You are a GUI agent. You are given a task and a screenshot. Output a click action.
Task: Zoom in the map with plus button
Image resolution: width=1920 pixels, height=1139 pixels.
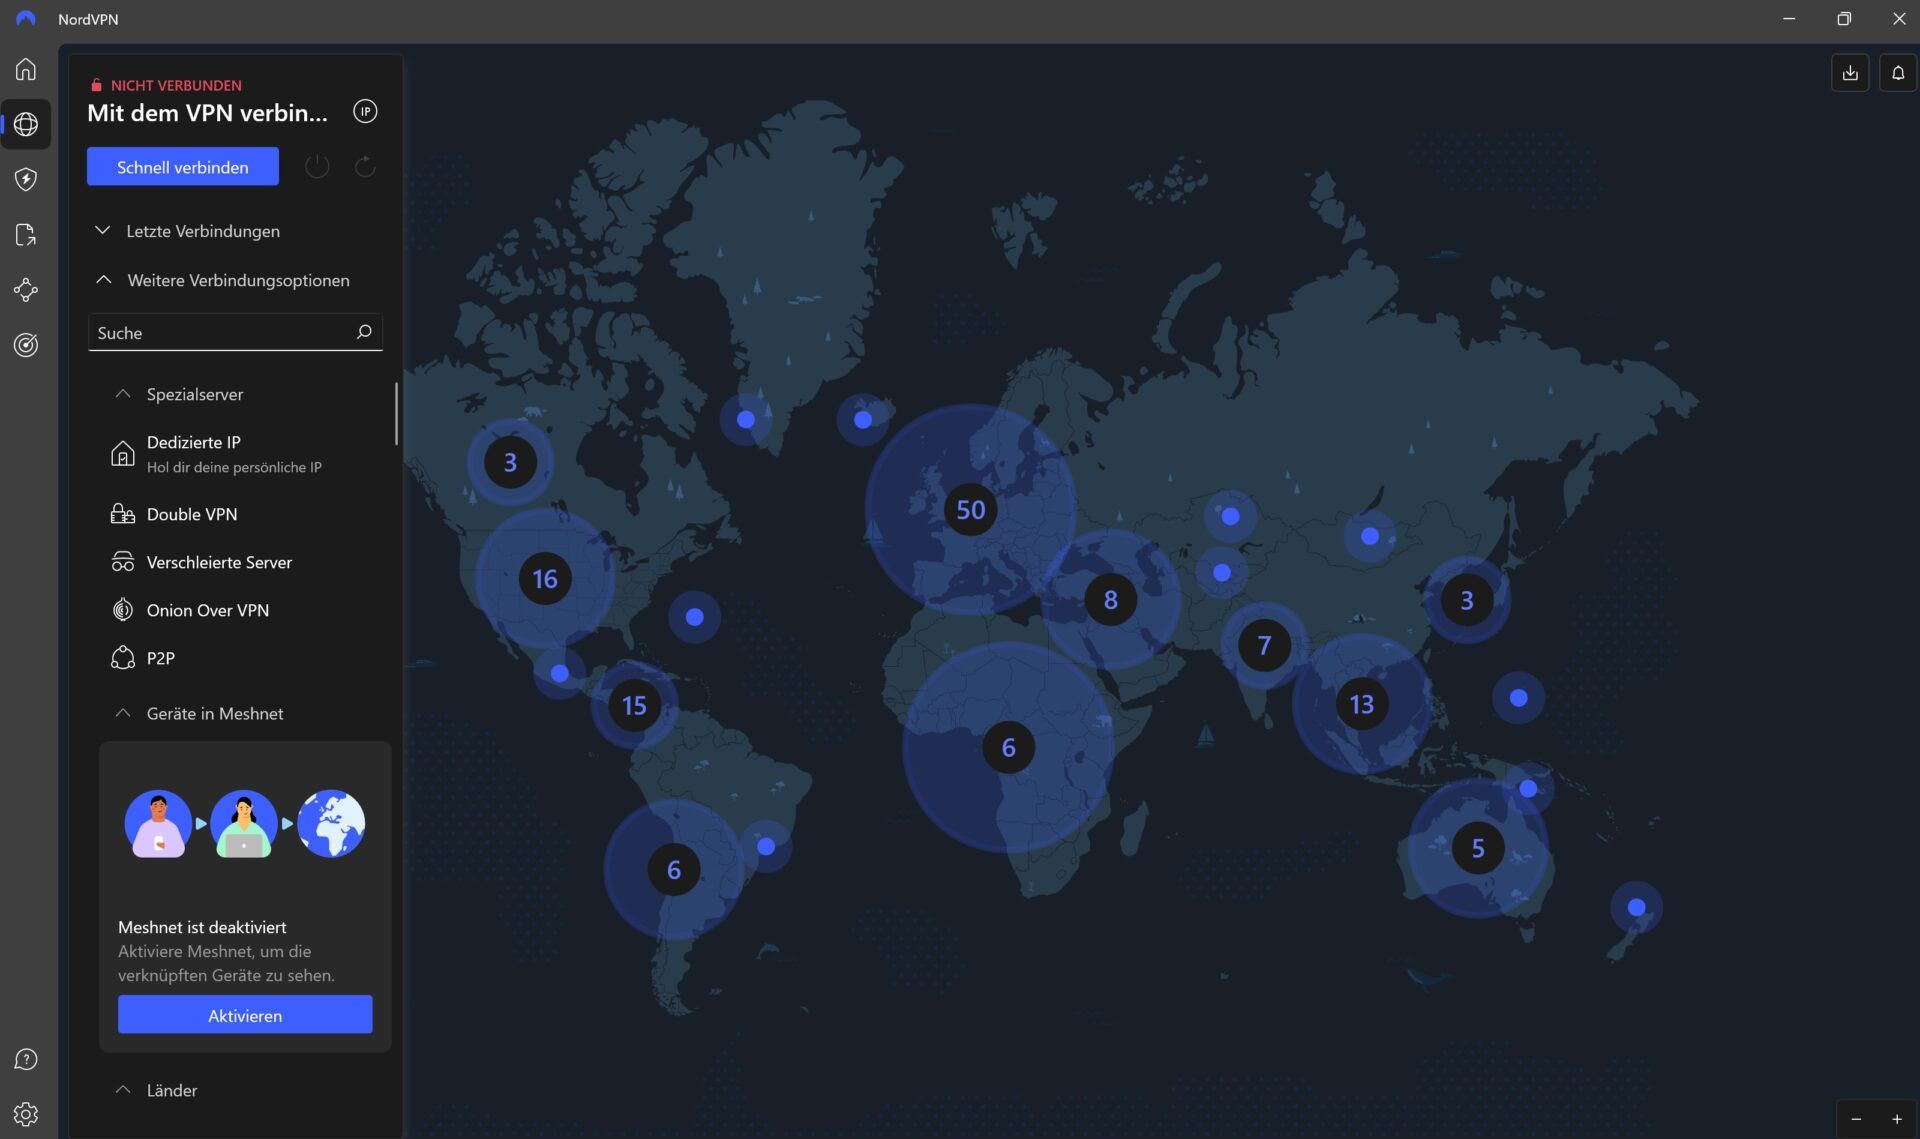pyautogui.click(x=1897, y=1119)
